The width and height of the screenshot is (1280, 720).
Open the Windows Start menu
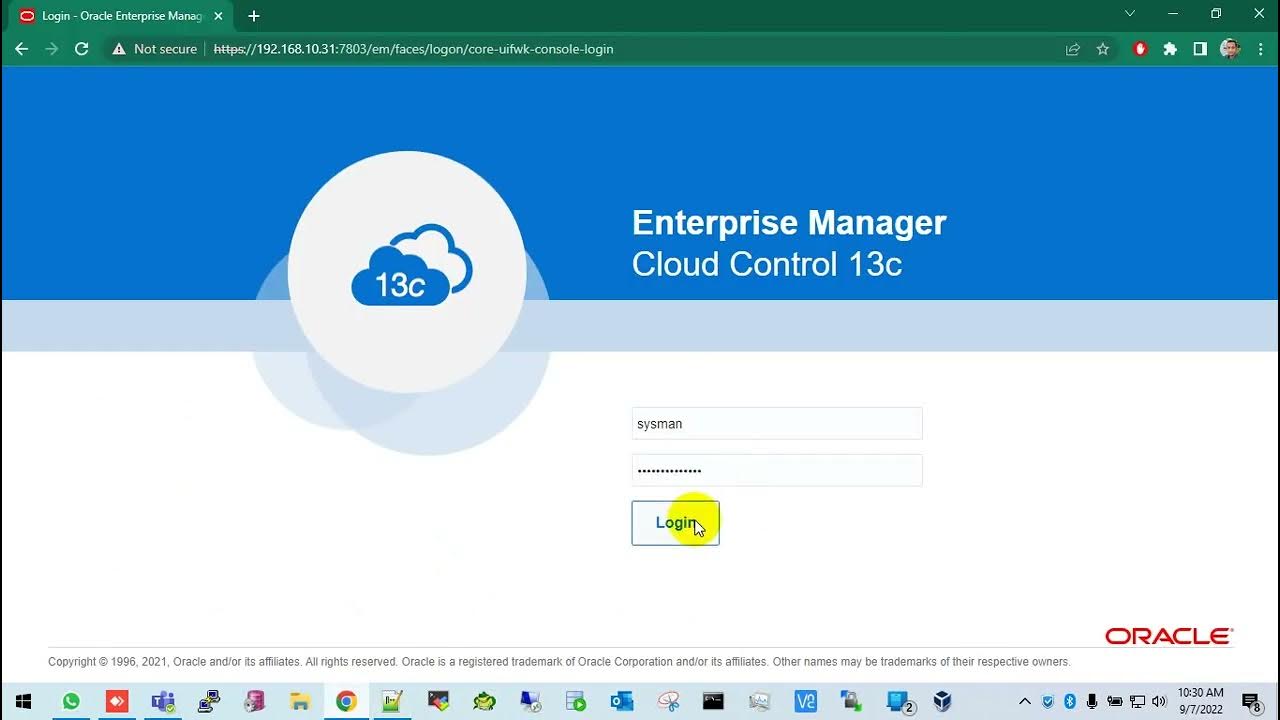click(x=23, y=702)
